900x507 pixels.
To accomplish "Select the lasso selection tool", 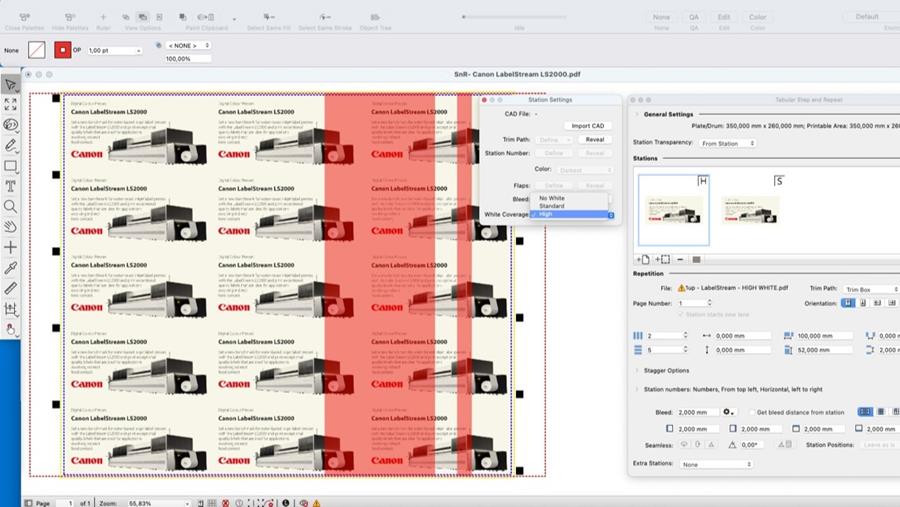I will tap(10, 125).
